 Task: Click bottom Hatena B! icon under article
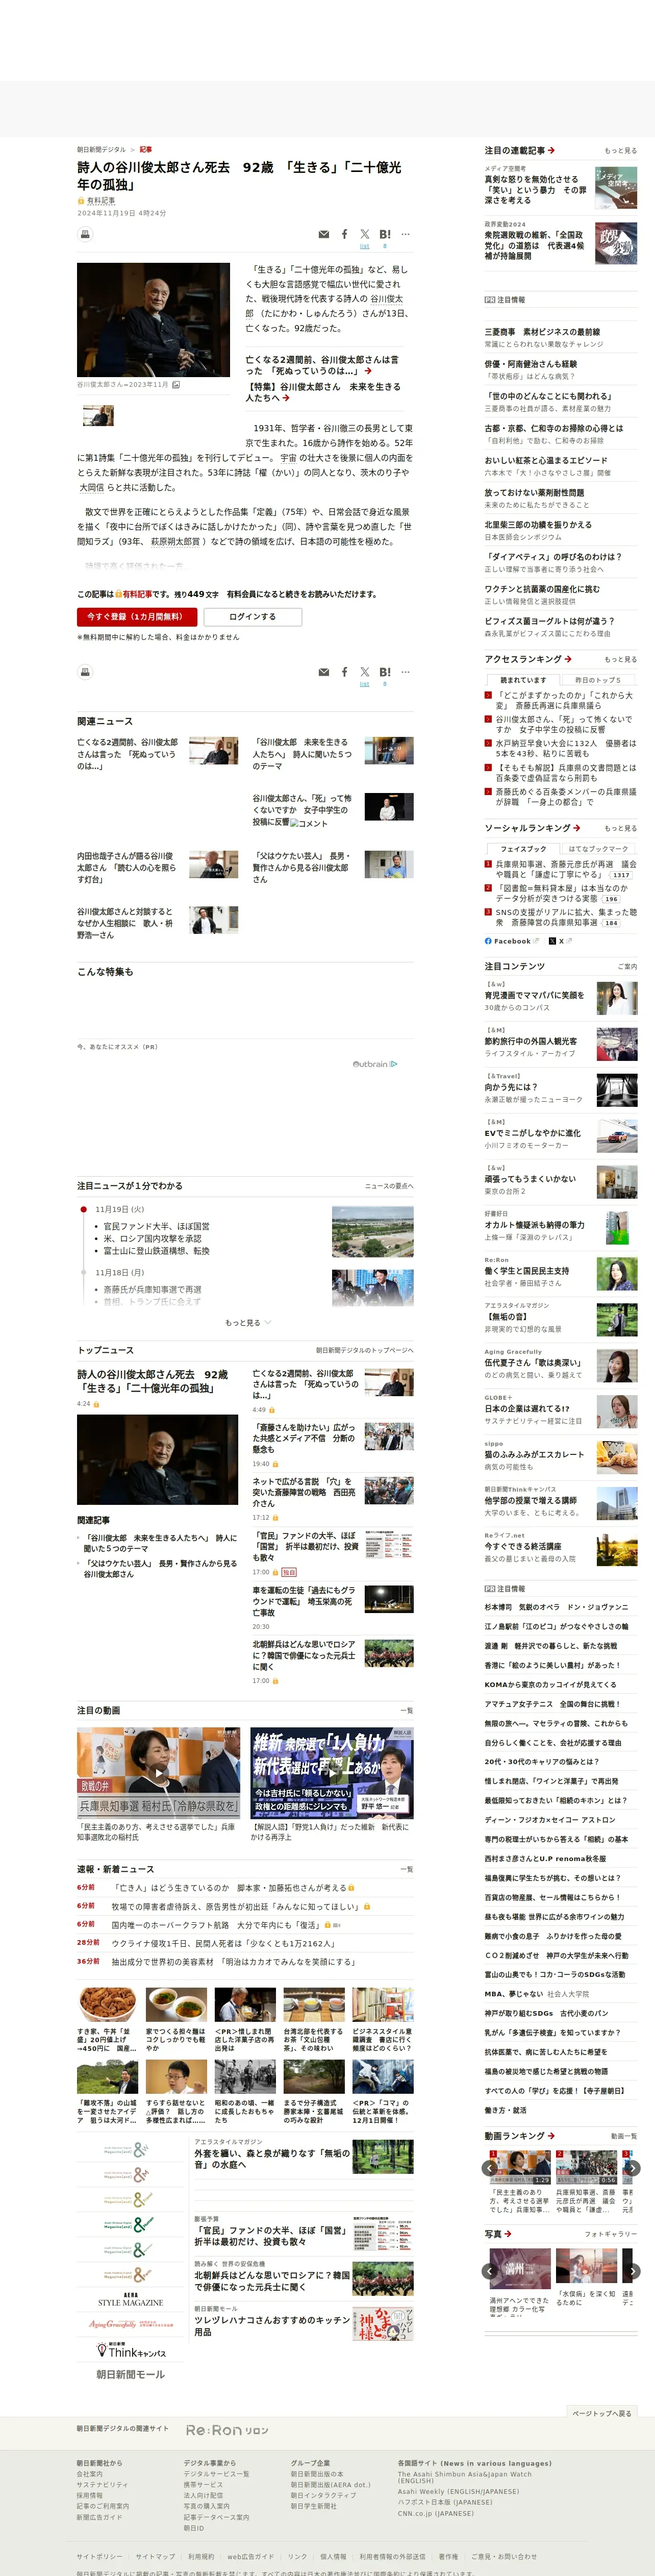click(x=385, y=673)
